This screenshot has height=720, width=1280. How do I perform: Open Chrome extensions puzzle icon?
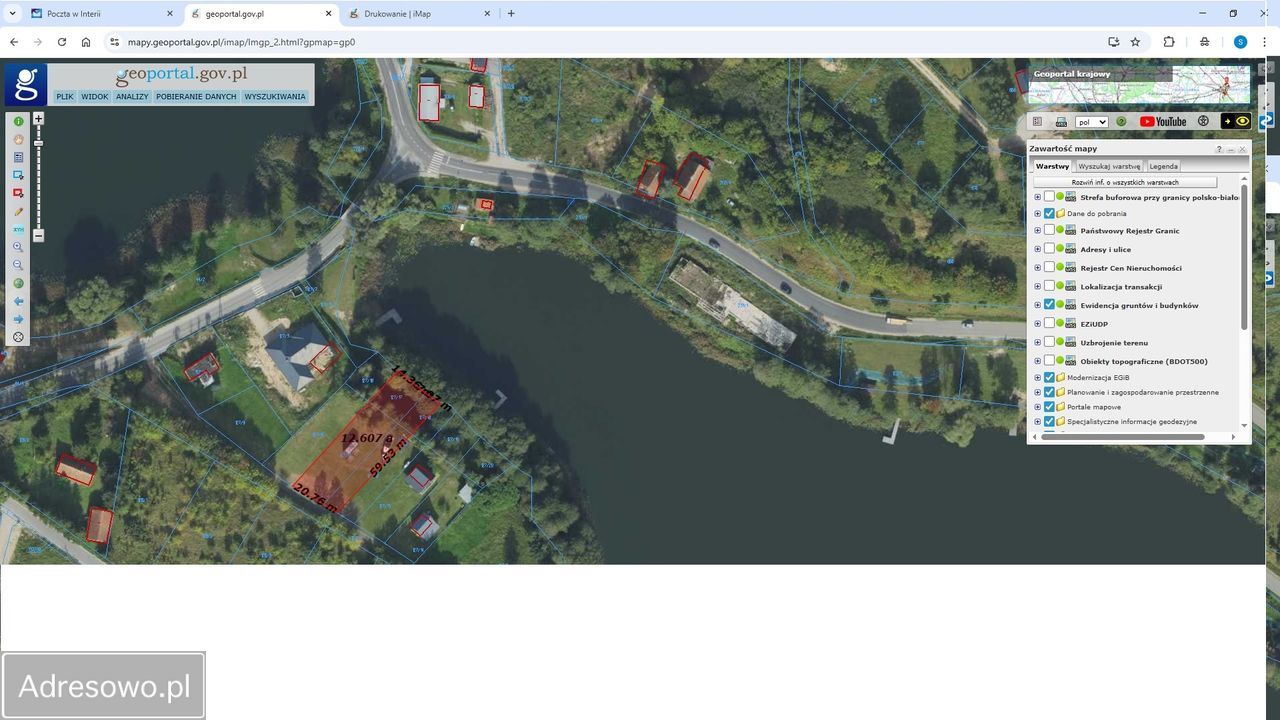[1168, 42]
